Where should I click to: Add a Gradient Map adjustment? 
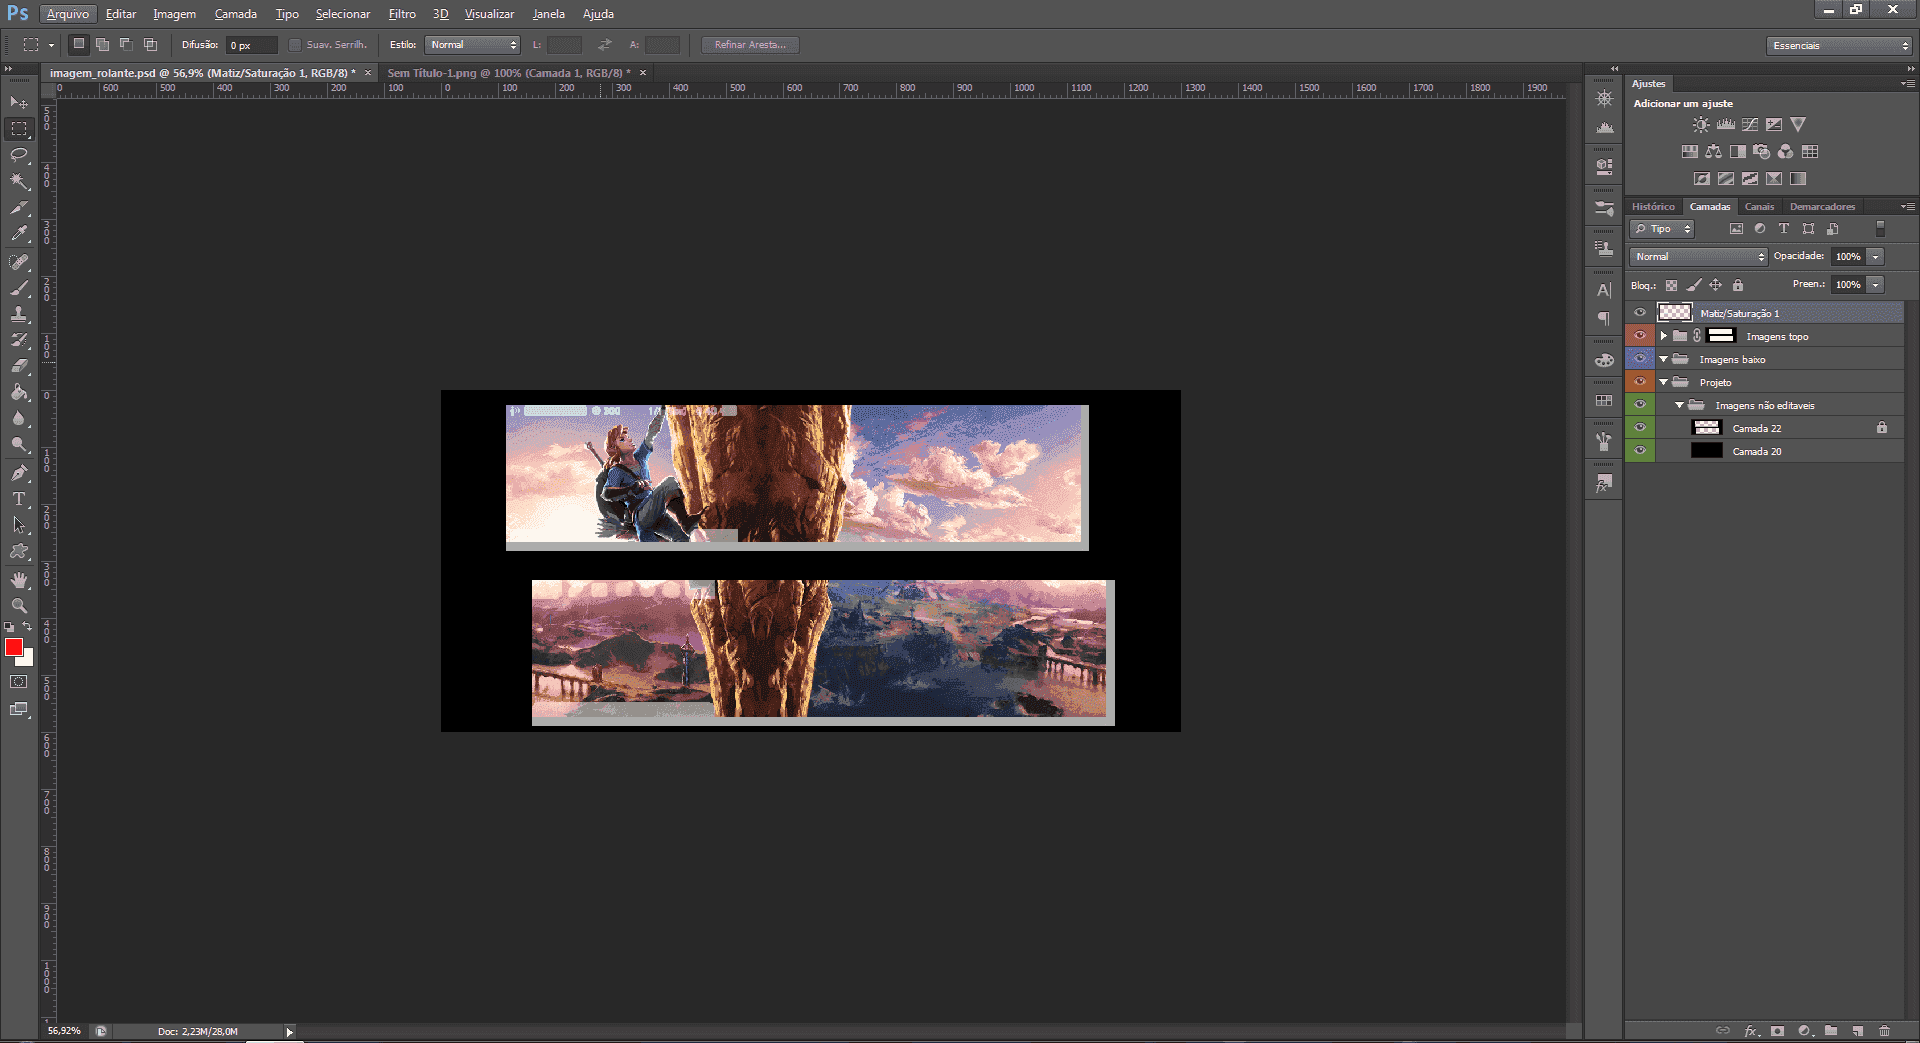1798,179
